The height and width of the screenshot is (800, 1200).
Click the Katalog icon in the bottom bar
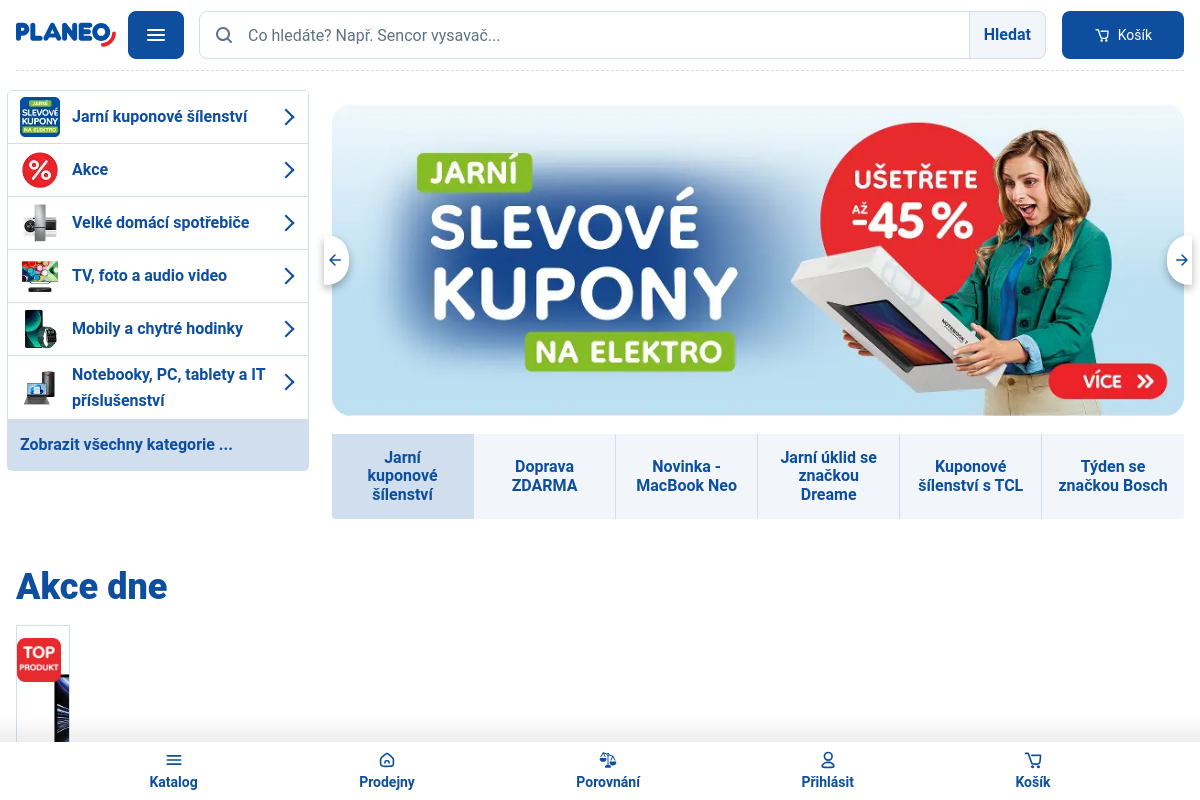click(x=174, y=761)
